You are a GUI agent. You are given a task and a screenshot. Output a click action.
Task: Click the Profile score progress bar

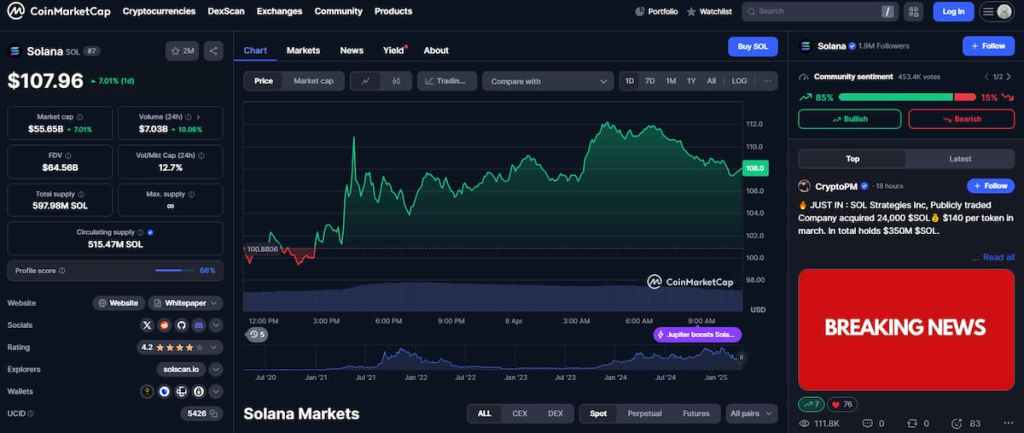point(174,270)
